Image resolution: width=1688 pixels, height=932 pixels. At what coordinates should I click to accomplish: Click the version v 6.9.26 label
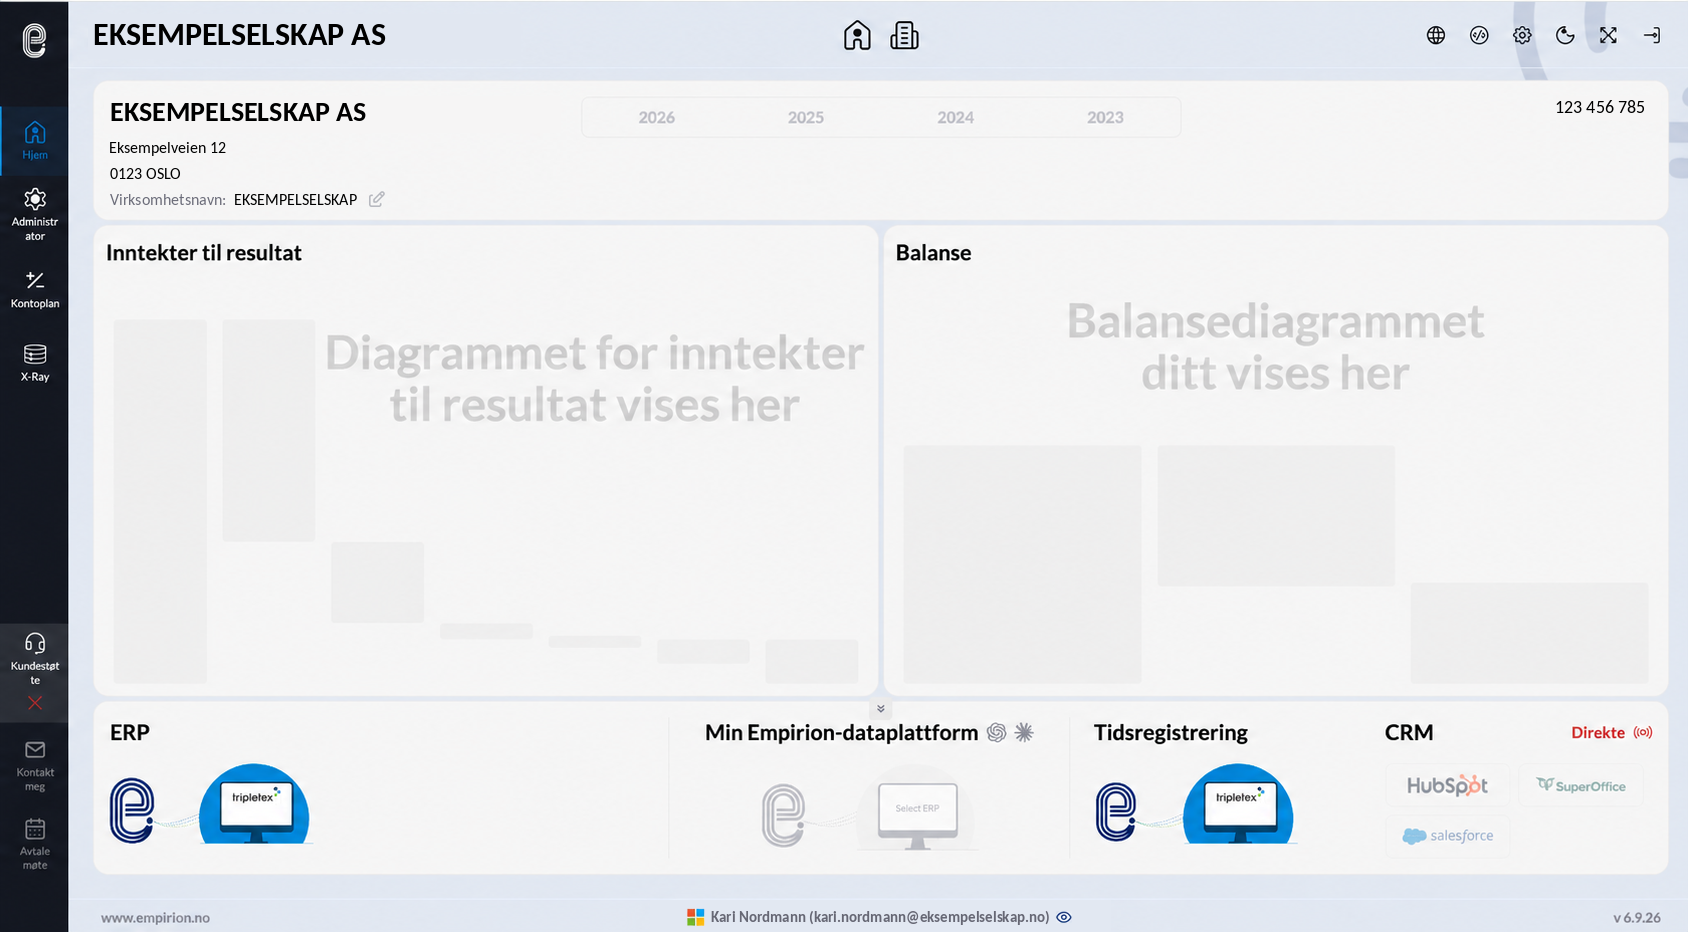[1636, 918]
